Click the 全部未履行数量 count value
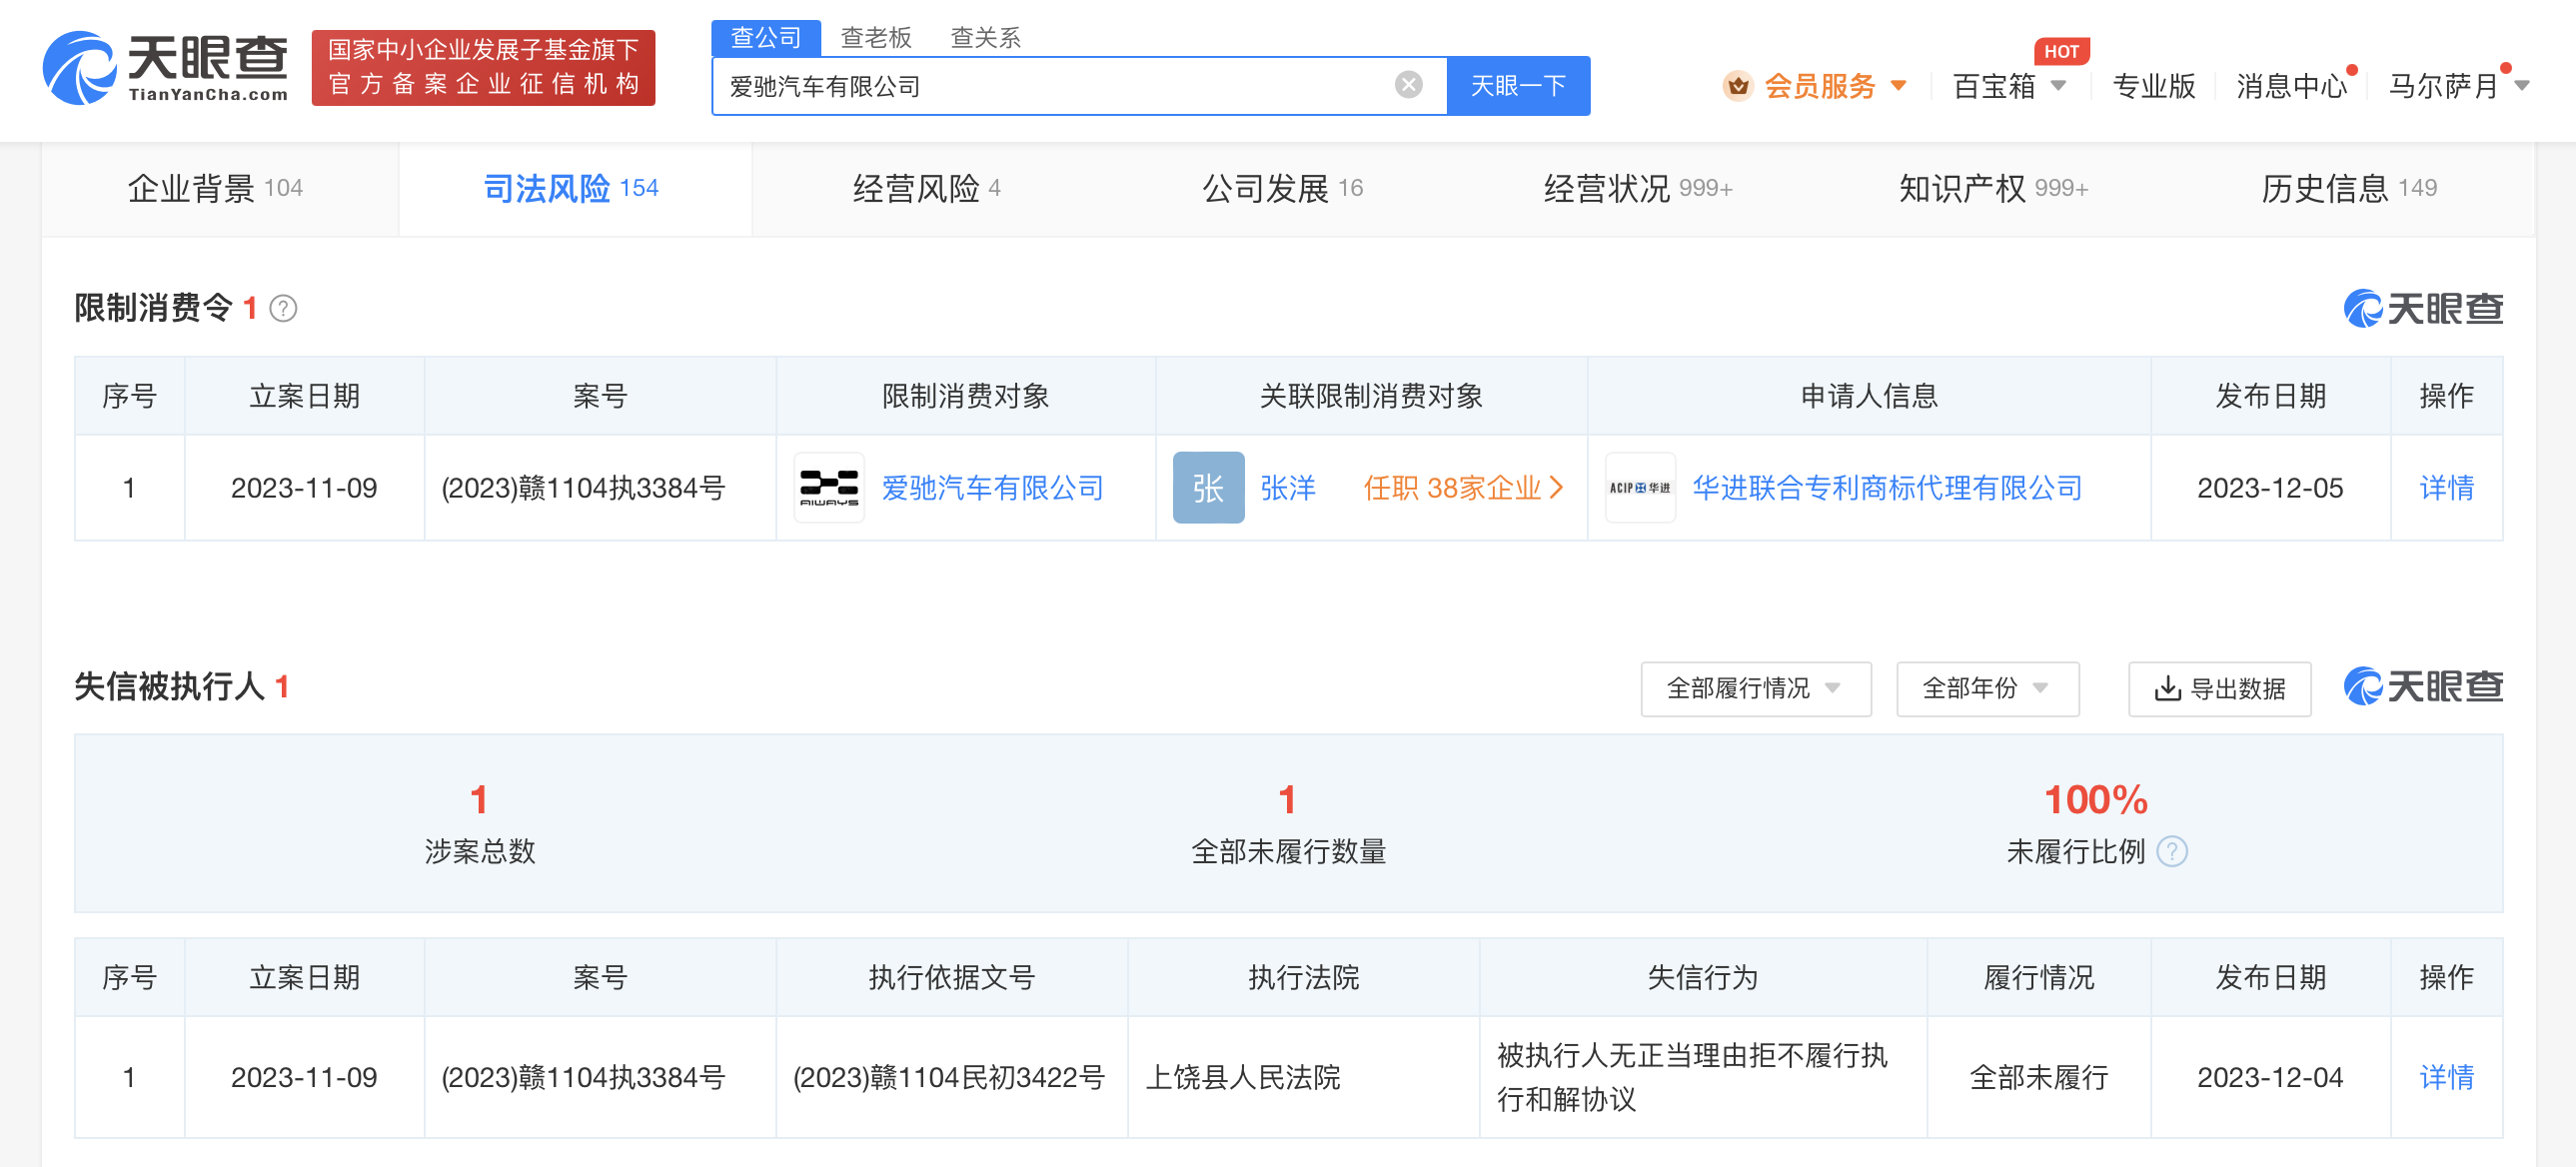The width and height of the screenshot is (2576, 1167). [x=1287, y=799]
